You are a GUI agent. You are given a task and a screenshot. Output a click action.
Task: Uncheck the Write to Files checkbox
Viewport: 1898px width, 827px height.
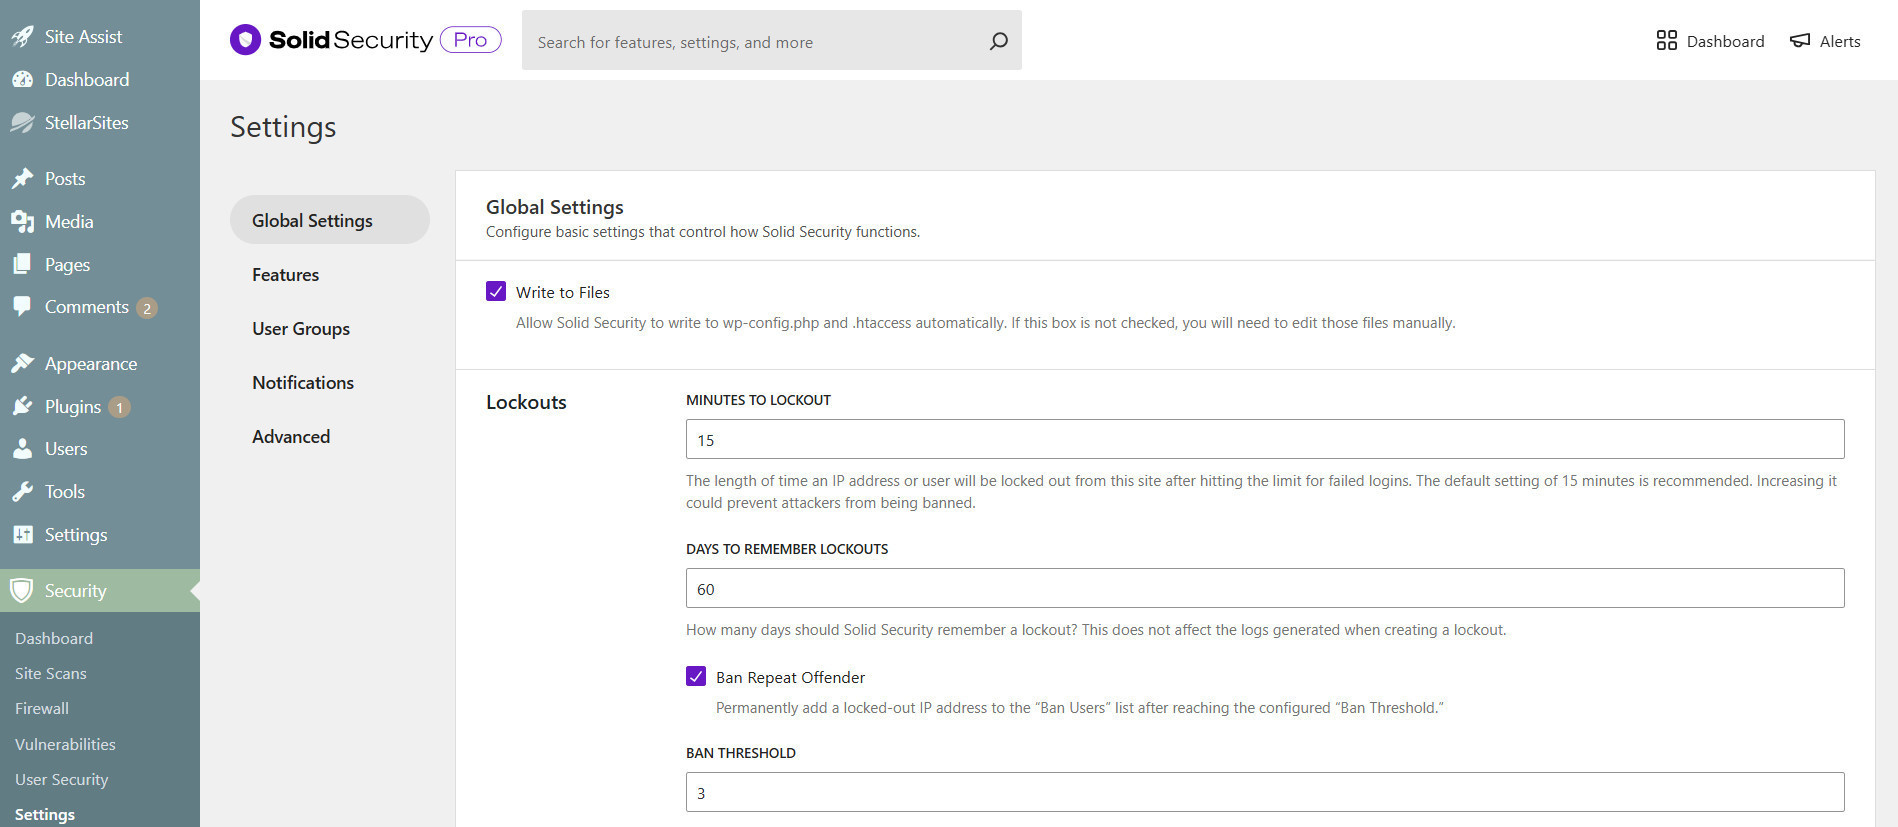(x=496, y=291)
